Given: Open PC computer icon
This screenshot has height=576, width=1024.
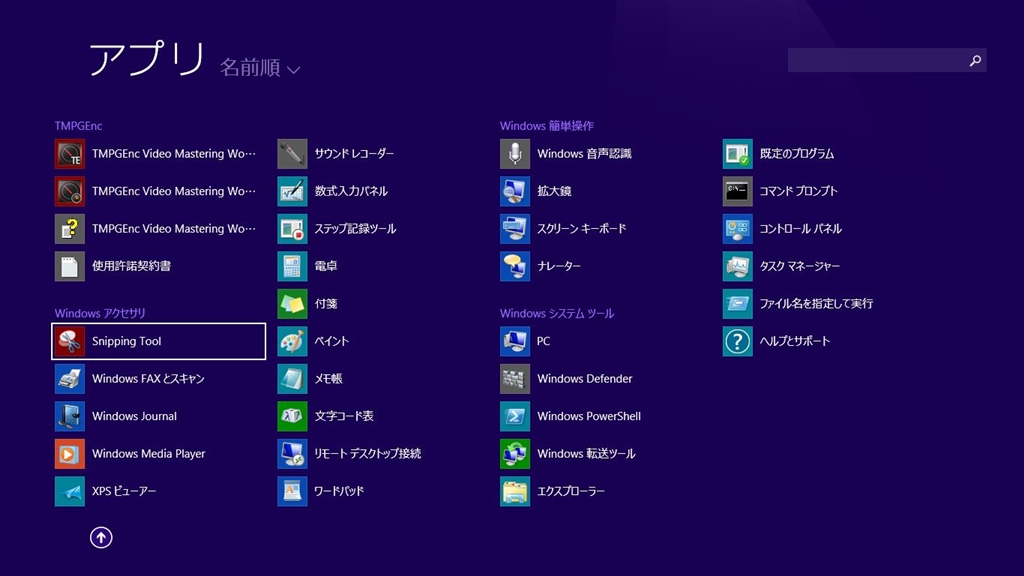Looking at the screenshot, I should point(515,341).
